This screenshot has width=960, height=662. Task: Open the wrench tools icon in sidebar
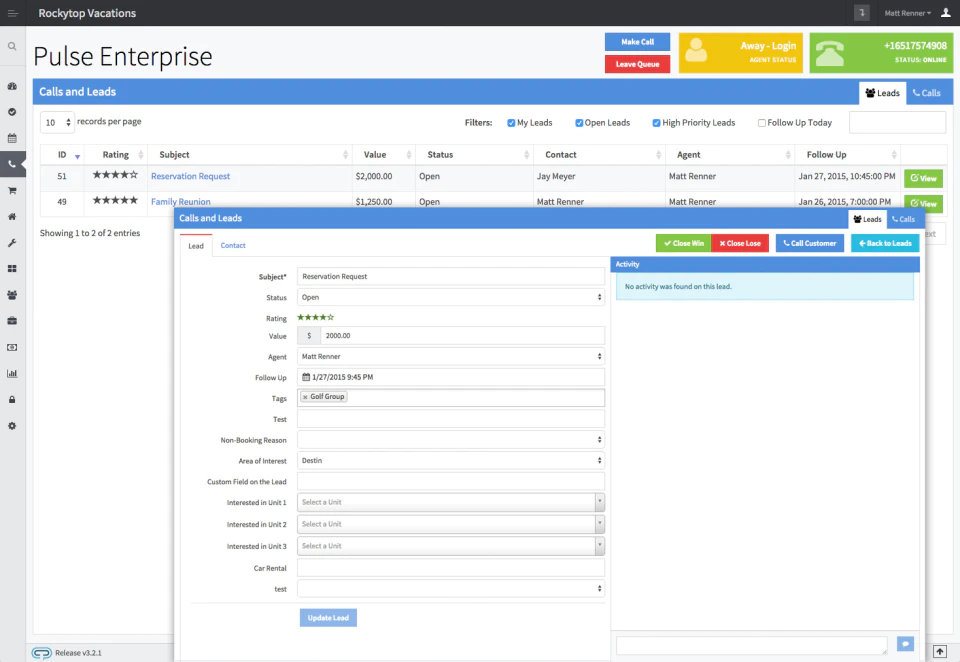[12, 243]
